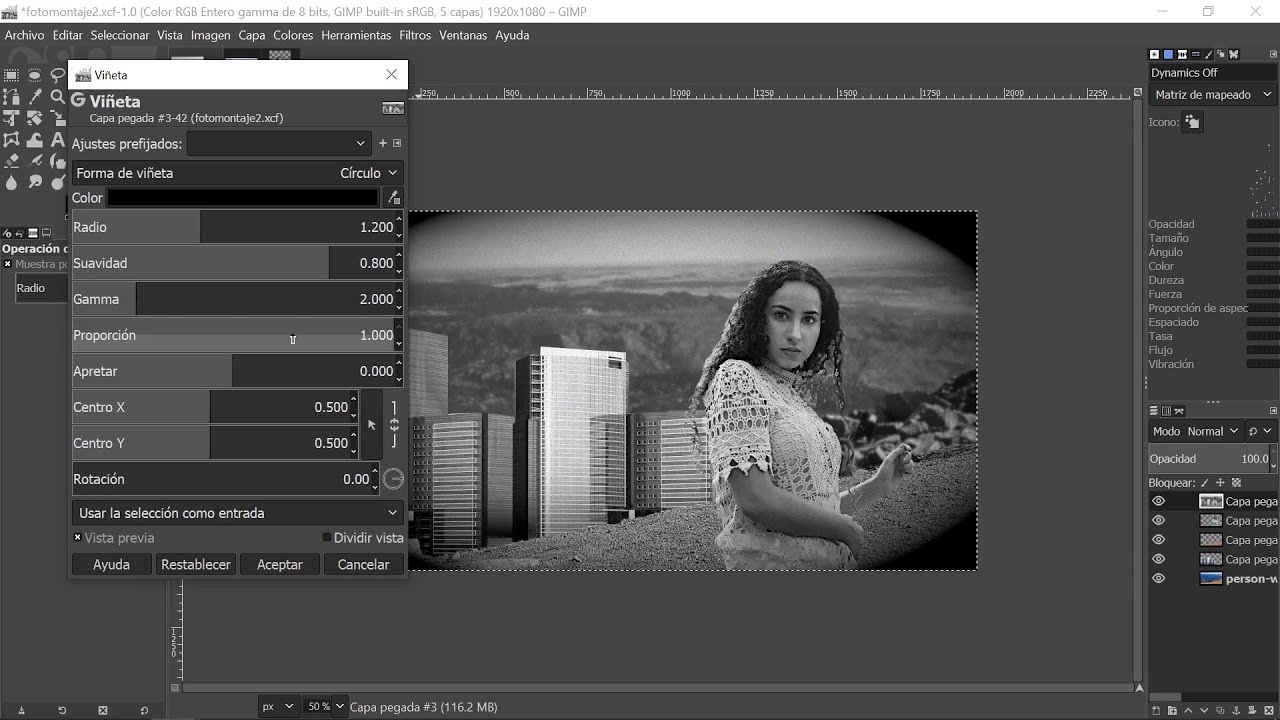Viewport: 1280px width, 720px height.
Task: Open the Editar menu
Action: click(67, 35)
